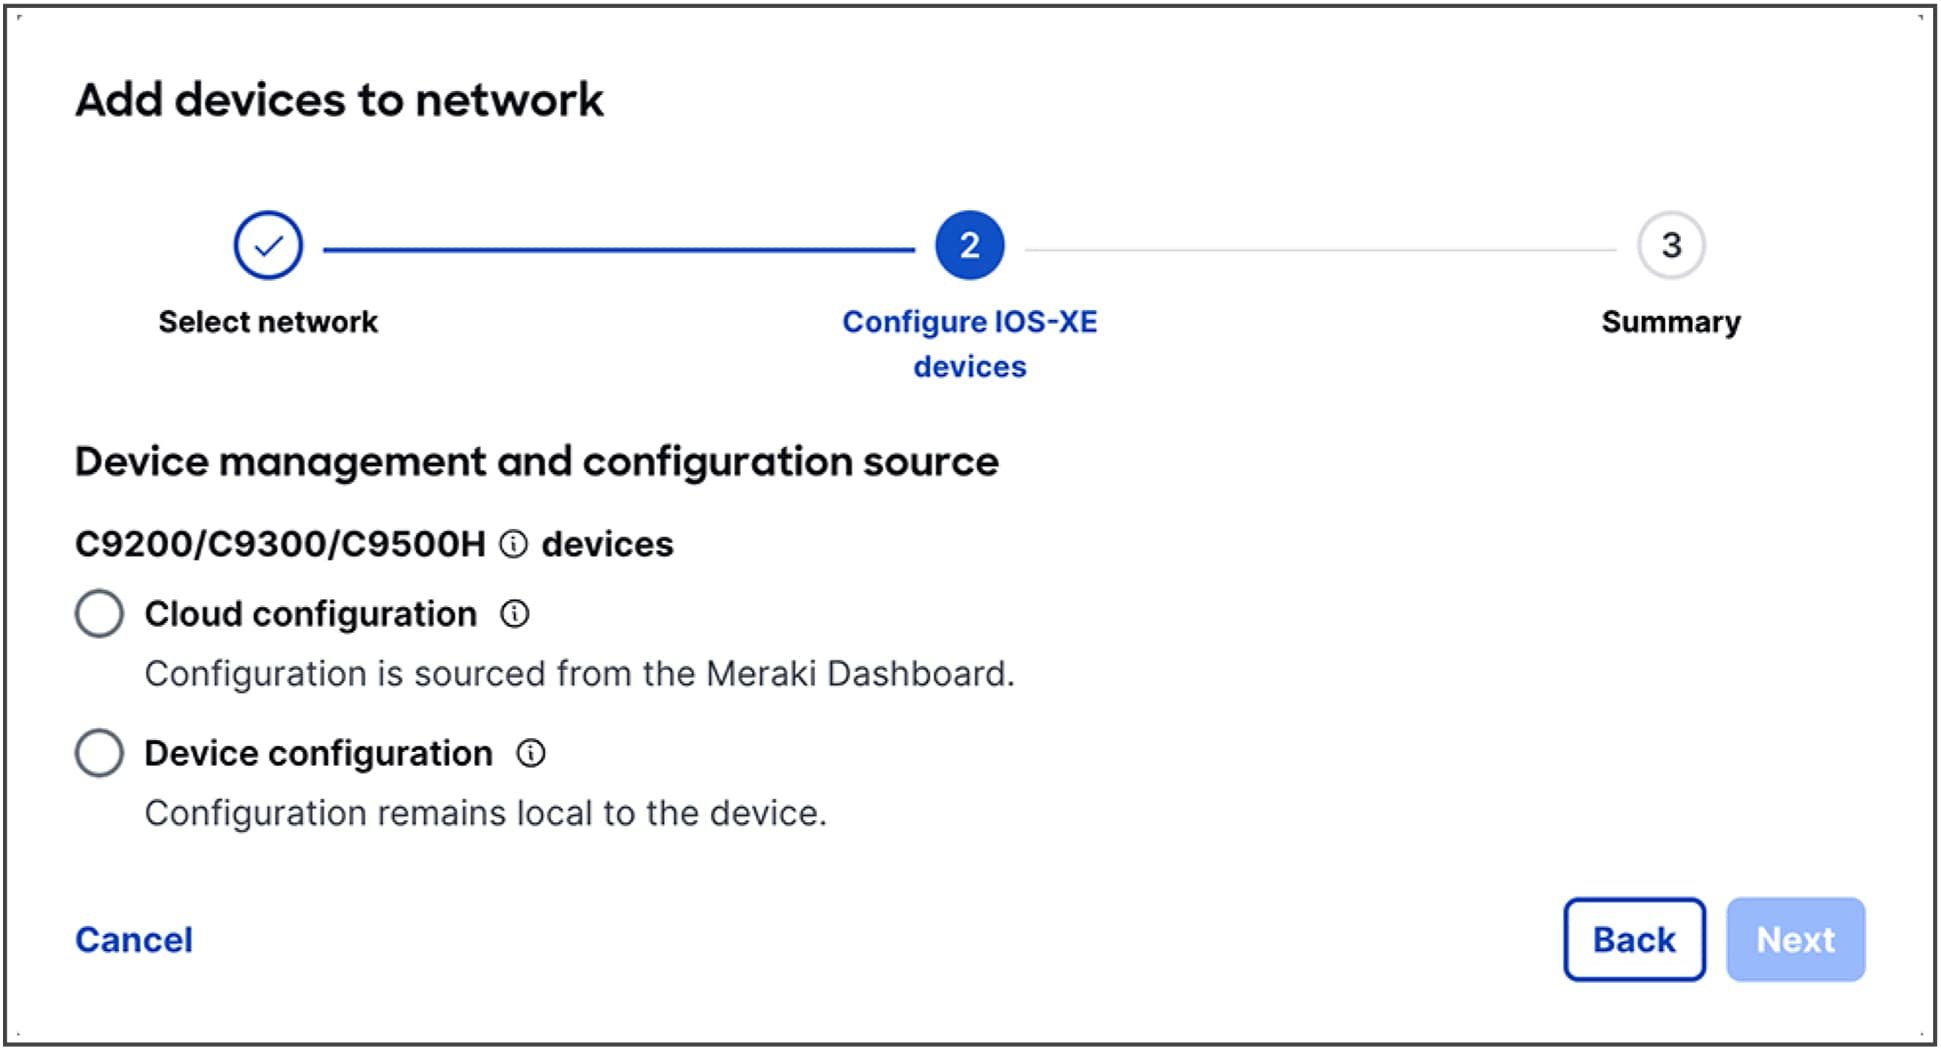Viewport: 1941px width, 1050px height.
Task: Click the Configure IOS-XE devices step label
Action: click(969, 344)
